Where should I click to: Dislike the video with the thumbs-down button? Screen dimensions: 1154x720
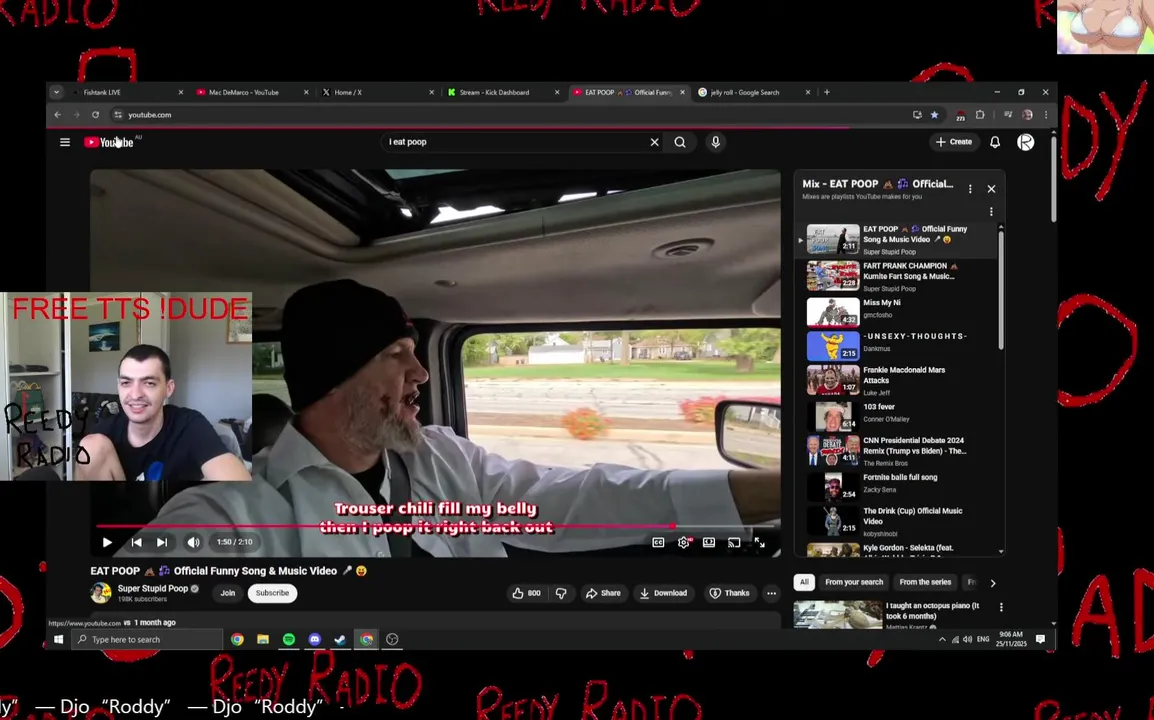tap(561, 593)
